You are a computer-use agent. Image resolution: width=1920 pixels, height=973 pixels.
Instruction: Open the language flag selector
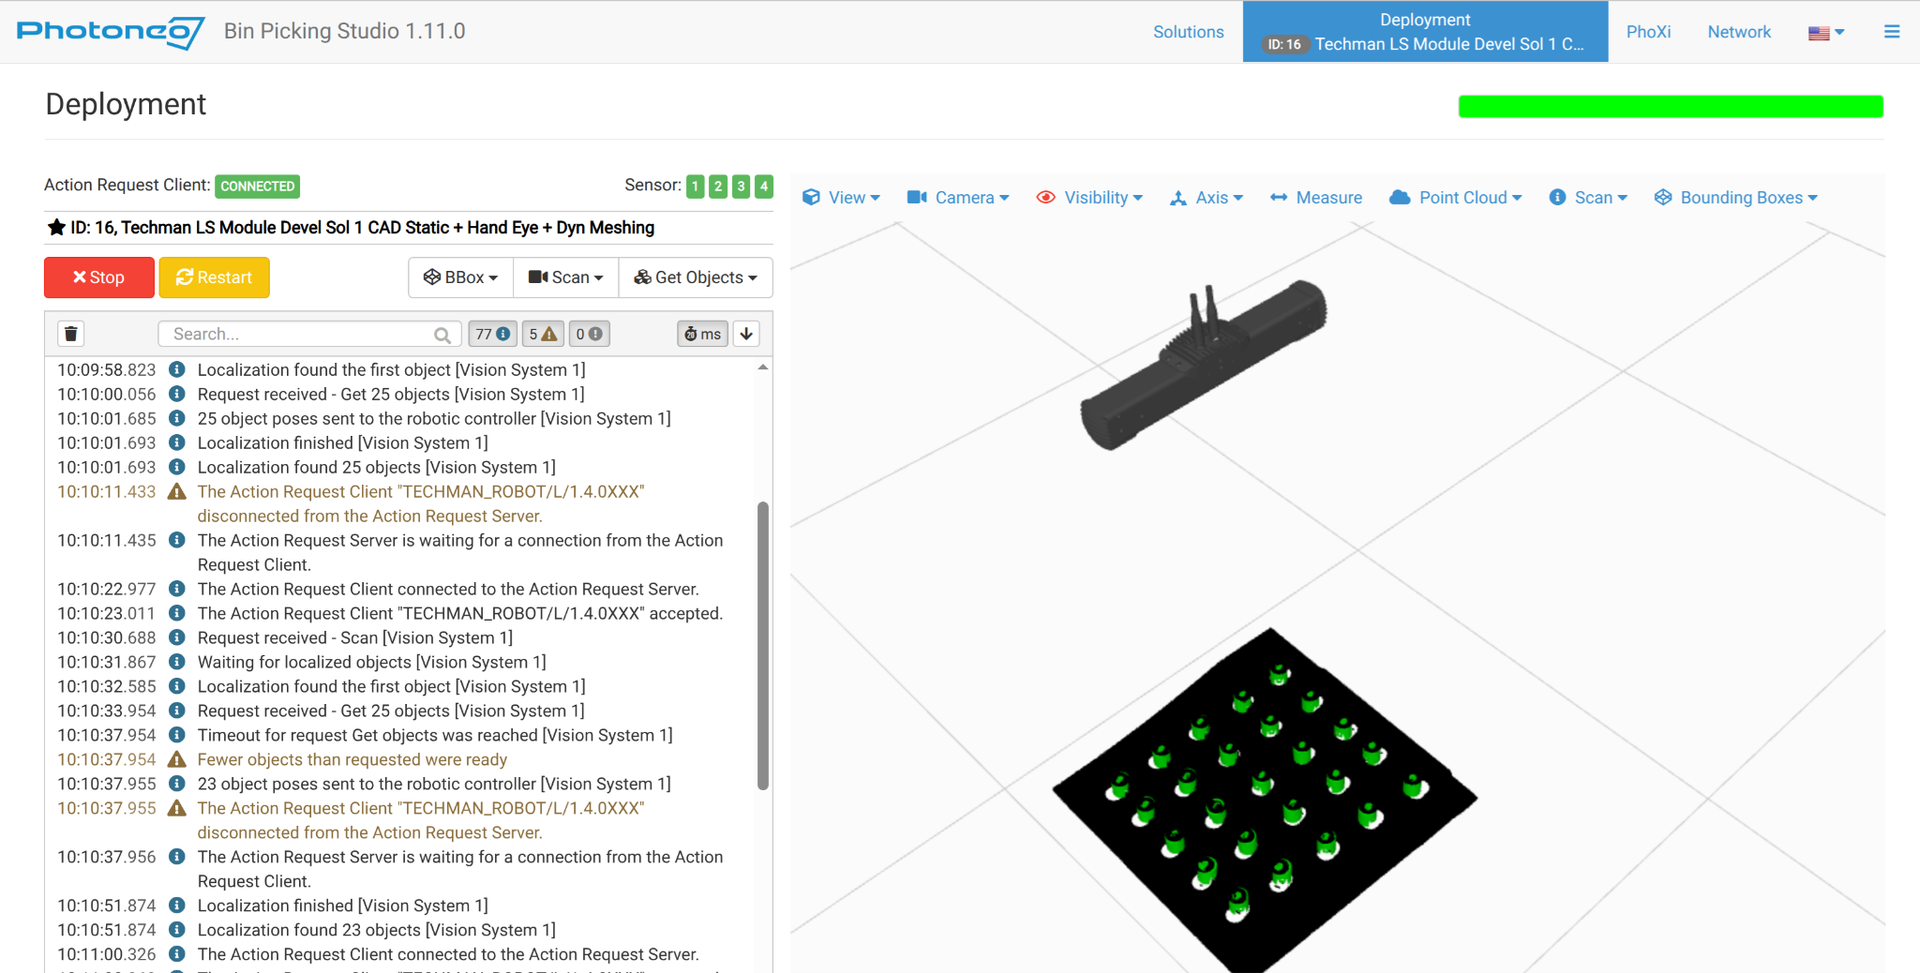point(1826,33)
